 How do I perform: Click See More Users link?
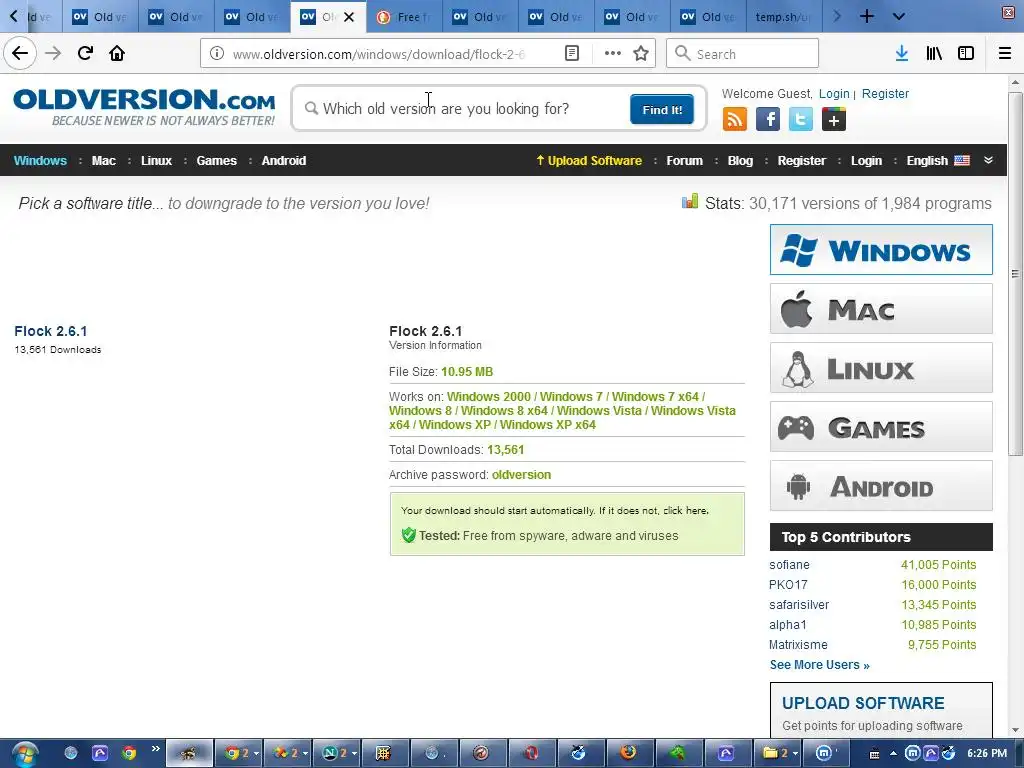pos(820,665)
